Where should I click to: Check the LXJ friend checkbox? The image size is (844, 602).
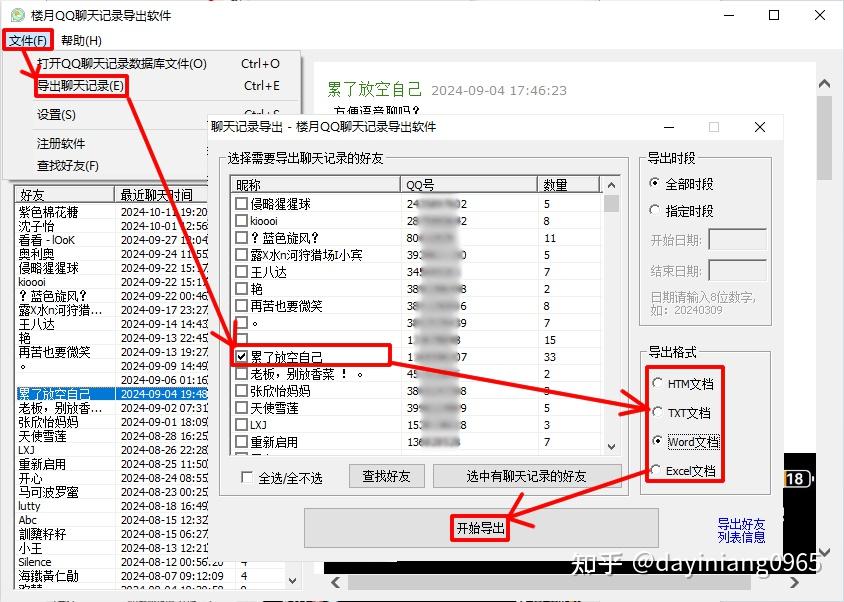click(242, 424)
